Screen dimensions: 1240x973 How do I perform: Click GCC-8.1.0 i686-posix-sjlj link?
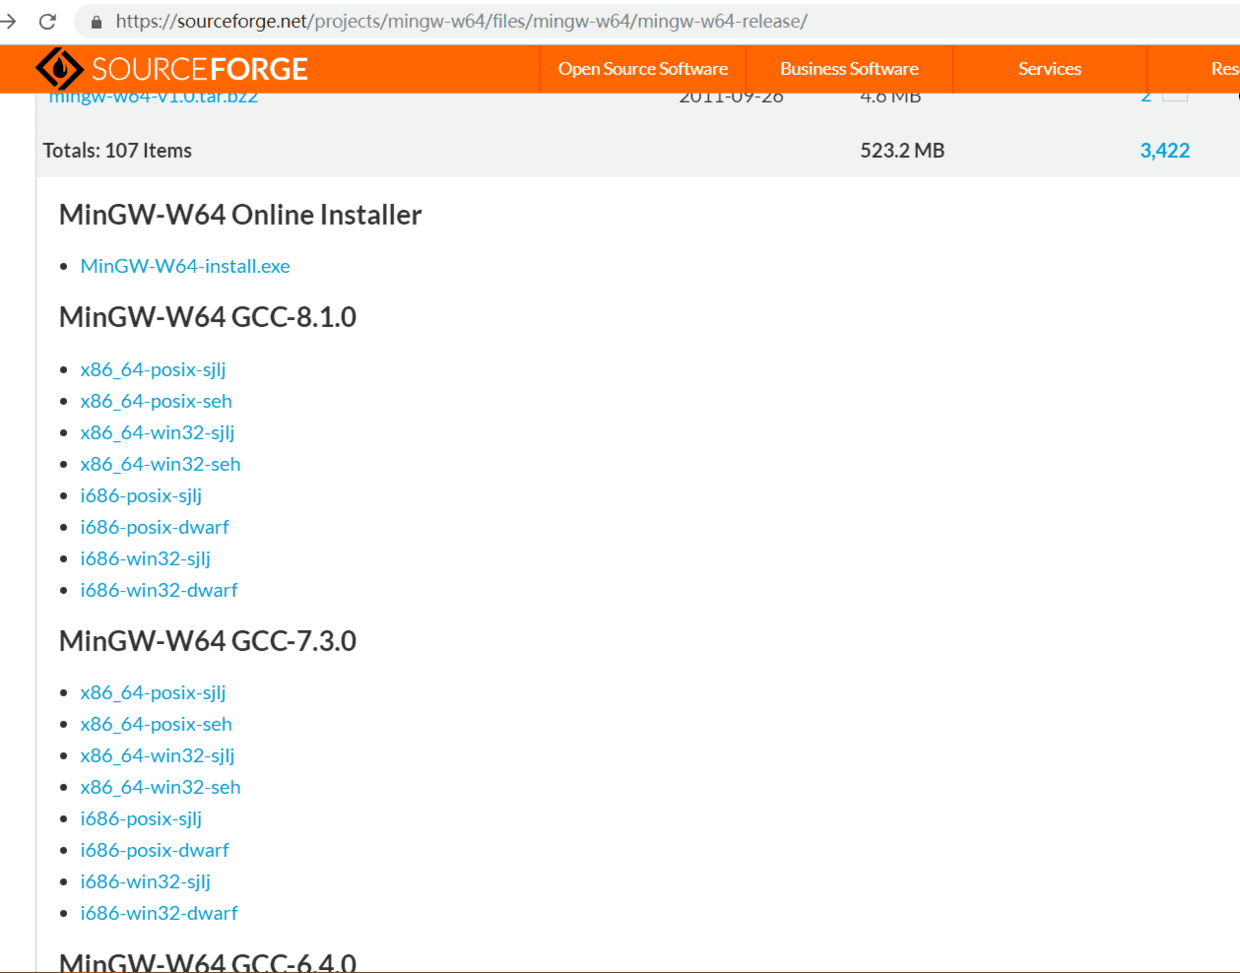[x=141, y=495]
